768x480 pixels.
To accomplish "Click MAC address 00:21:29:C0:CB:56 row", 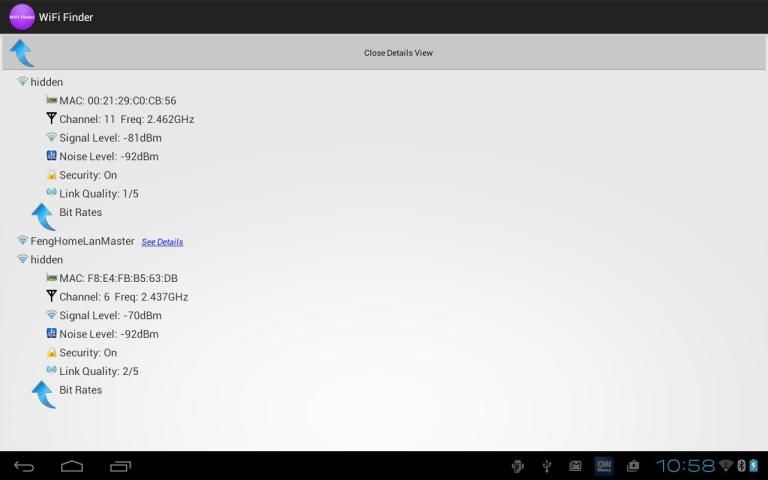I will [117, 101].
